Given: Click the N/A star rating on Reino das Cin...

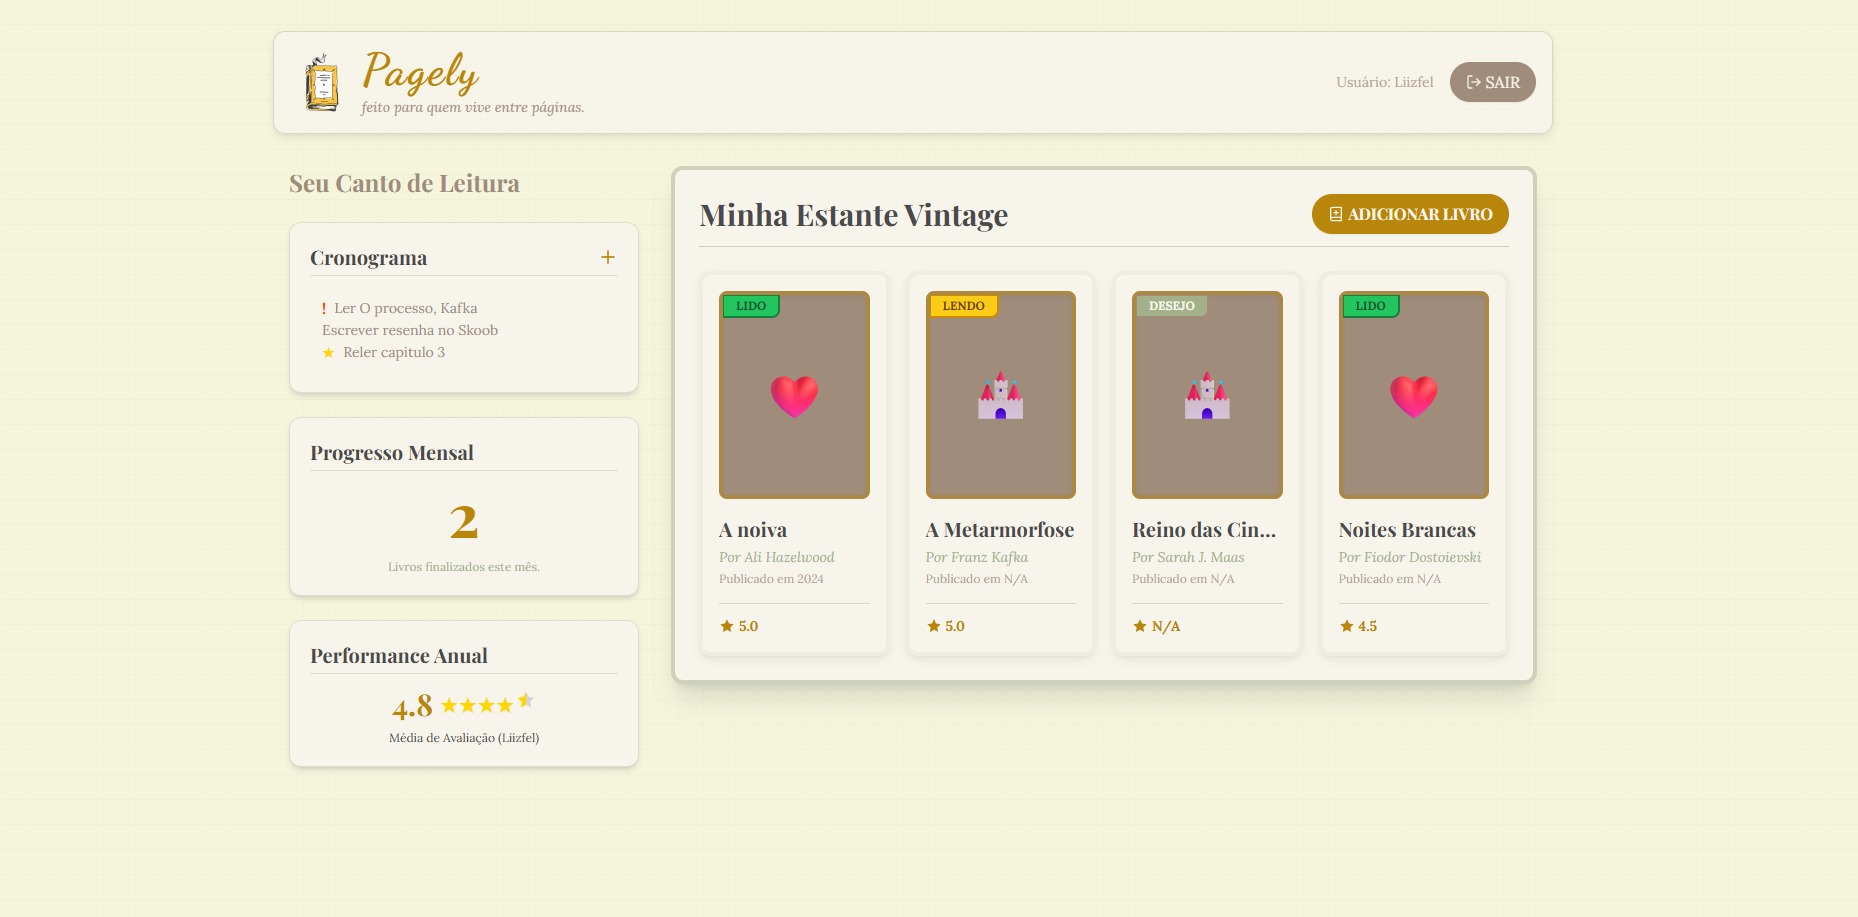Looking at the screenshot, I should coord(1156,626).
